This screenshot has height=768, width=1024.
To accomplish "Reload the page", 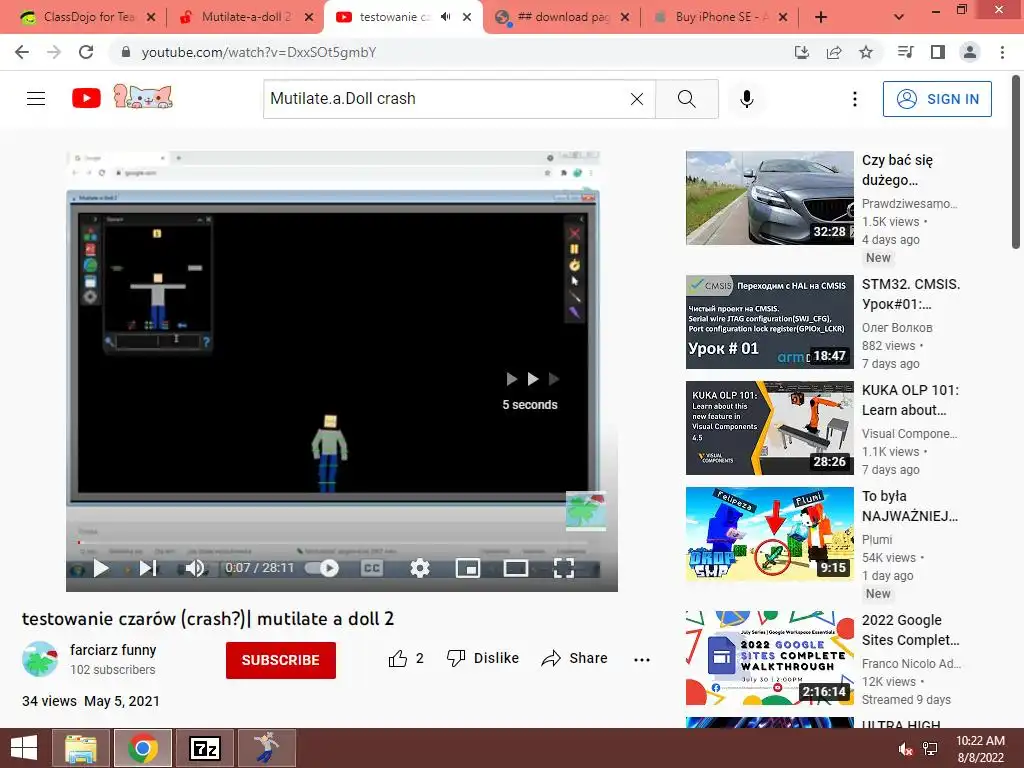I will (86, 52).
